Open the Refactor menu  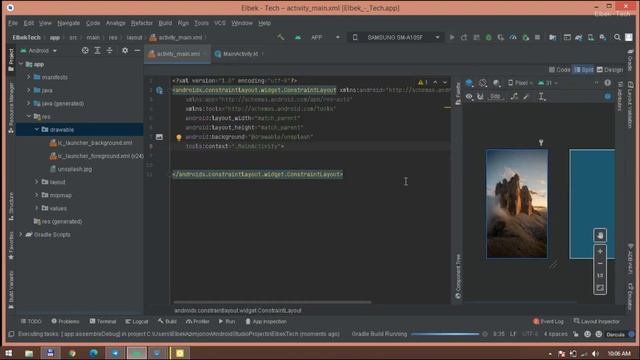coord(142,23)
